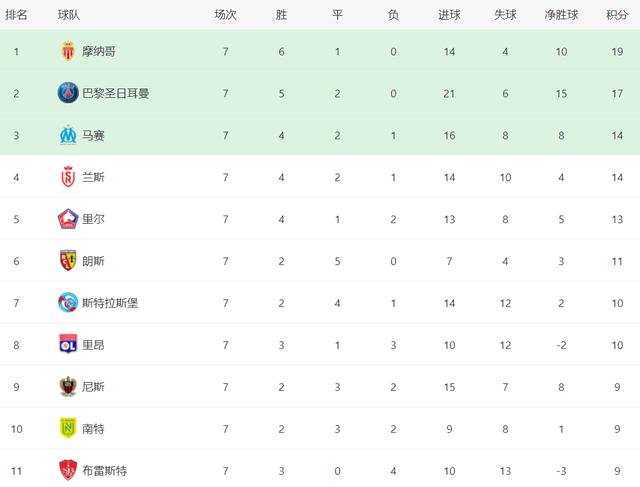Select the 马赛 team name
The image size is (640, 487).
coord(93,135)
